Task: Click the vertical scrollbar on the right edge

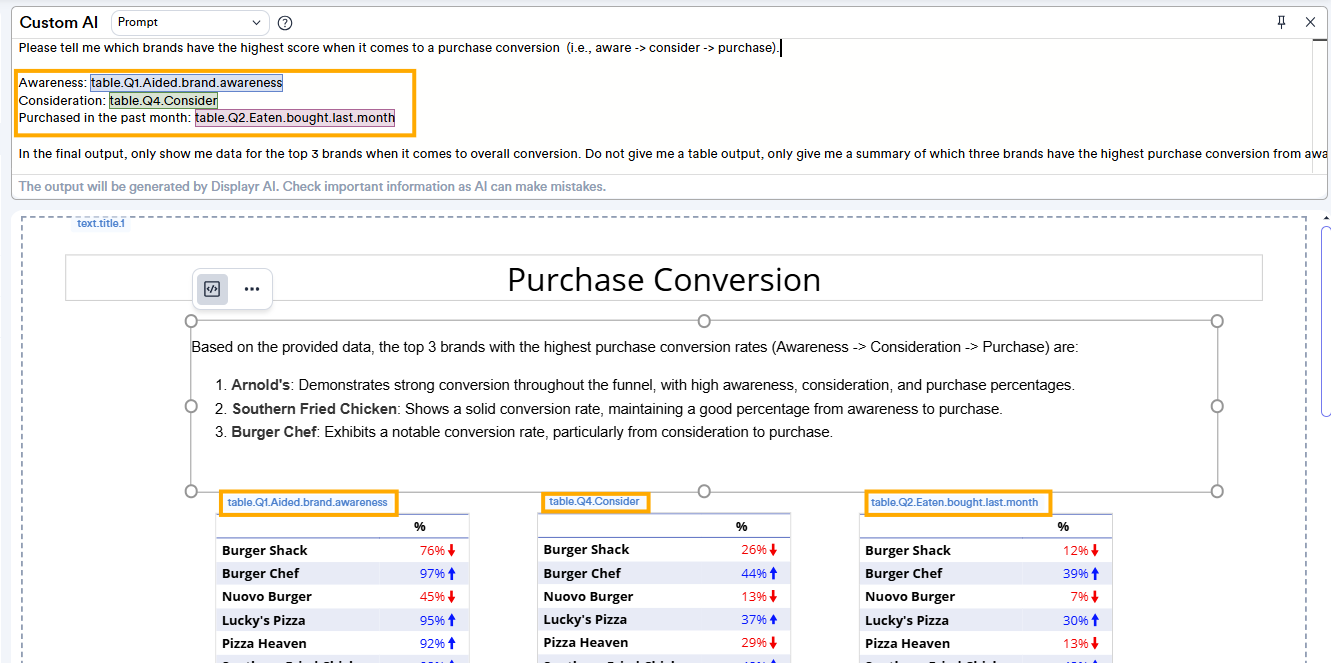Action: (x=1326, y=320)
